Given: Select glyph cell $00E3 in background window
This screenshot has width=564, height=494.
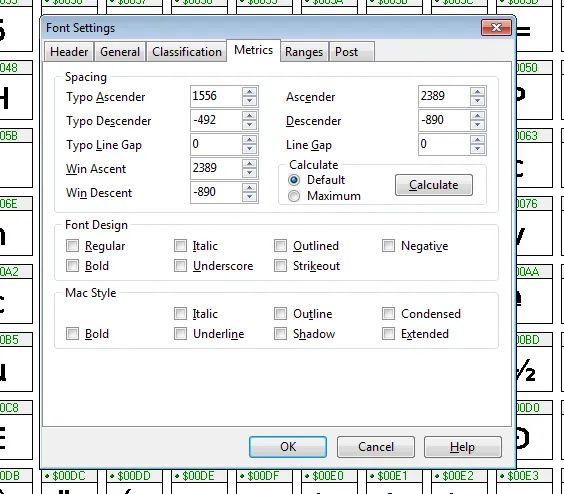Looking at the screenshot, I should pos(524,482).
